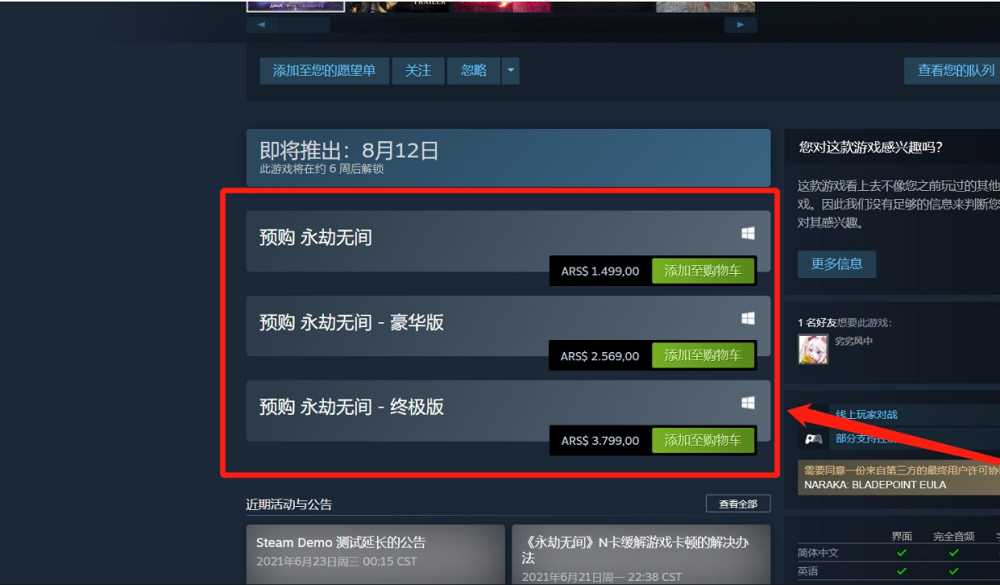Open 查看您的队列

pos(955,71)
